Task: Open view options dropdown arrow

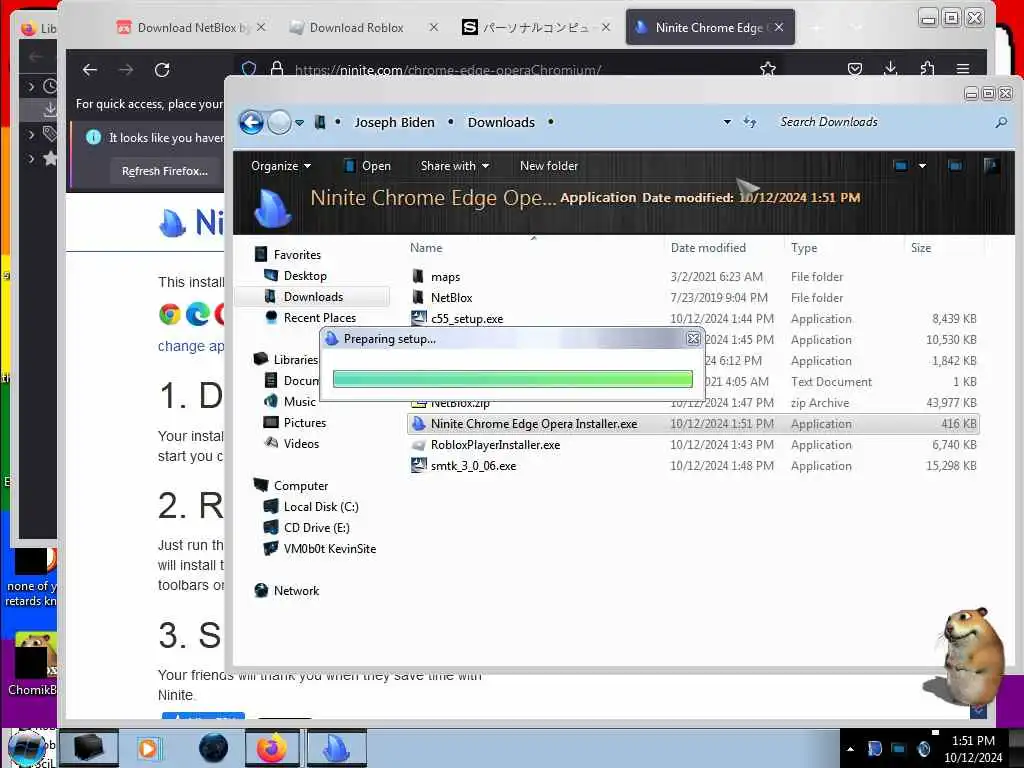Action: [922, 166]
